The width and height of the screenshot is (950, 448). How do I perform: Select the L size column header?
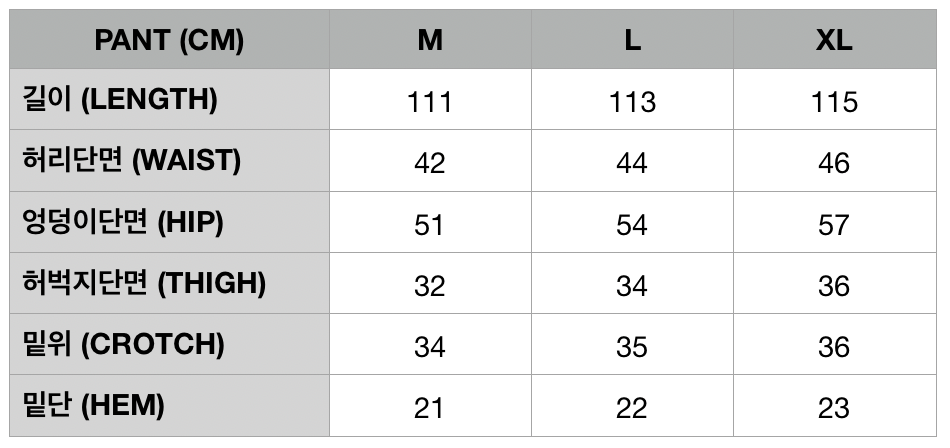click(x=632, y=40)
